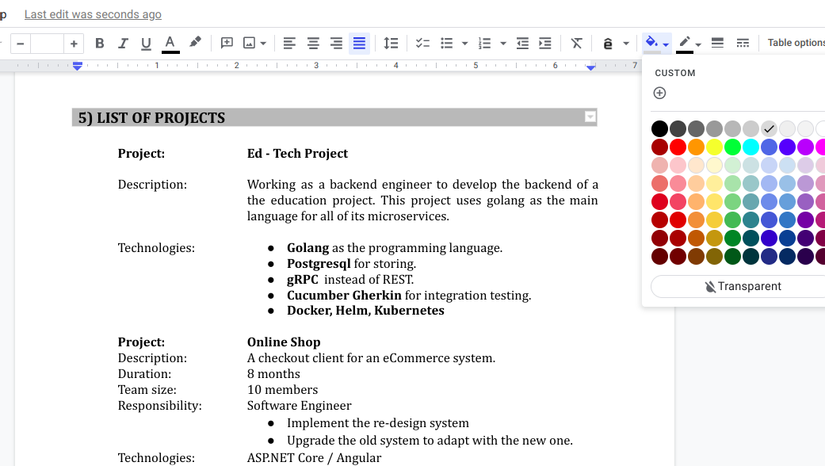The width and height of the screenshot is (825, 466).
Task: Open the highlight color tool
Action: 195,42
